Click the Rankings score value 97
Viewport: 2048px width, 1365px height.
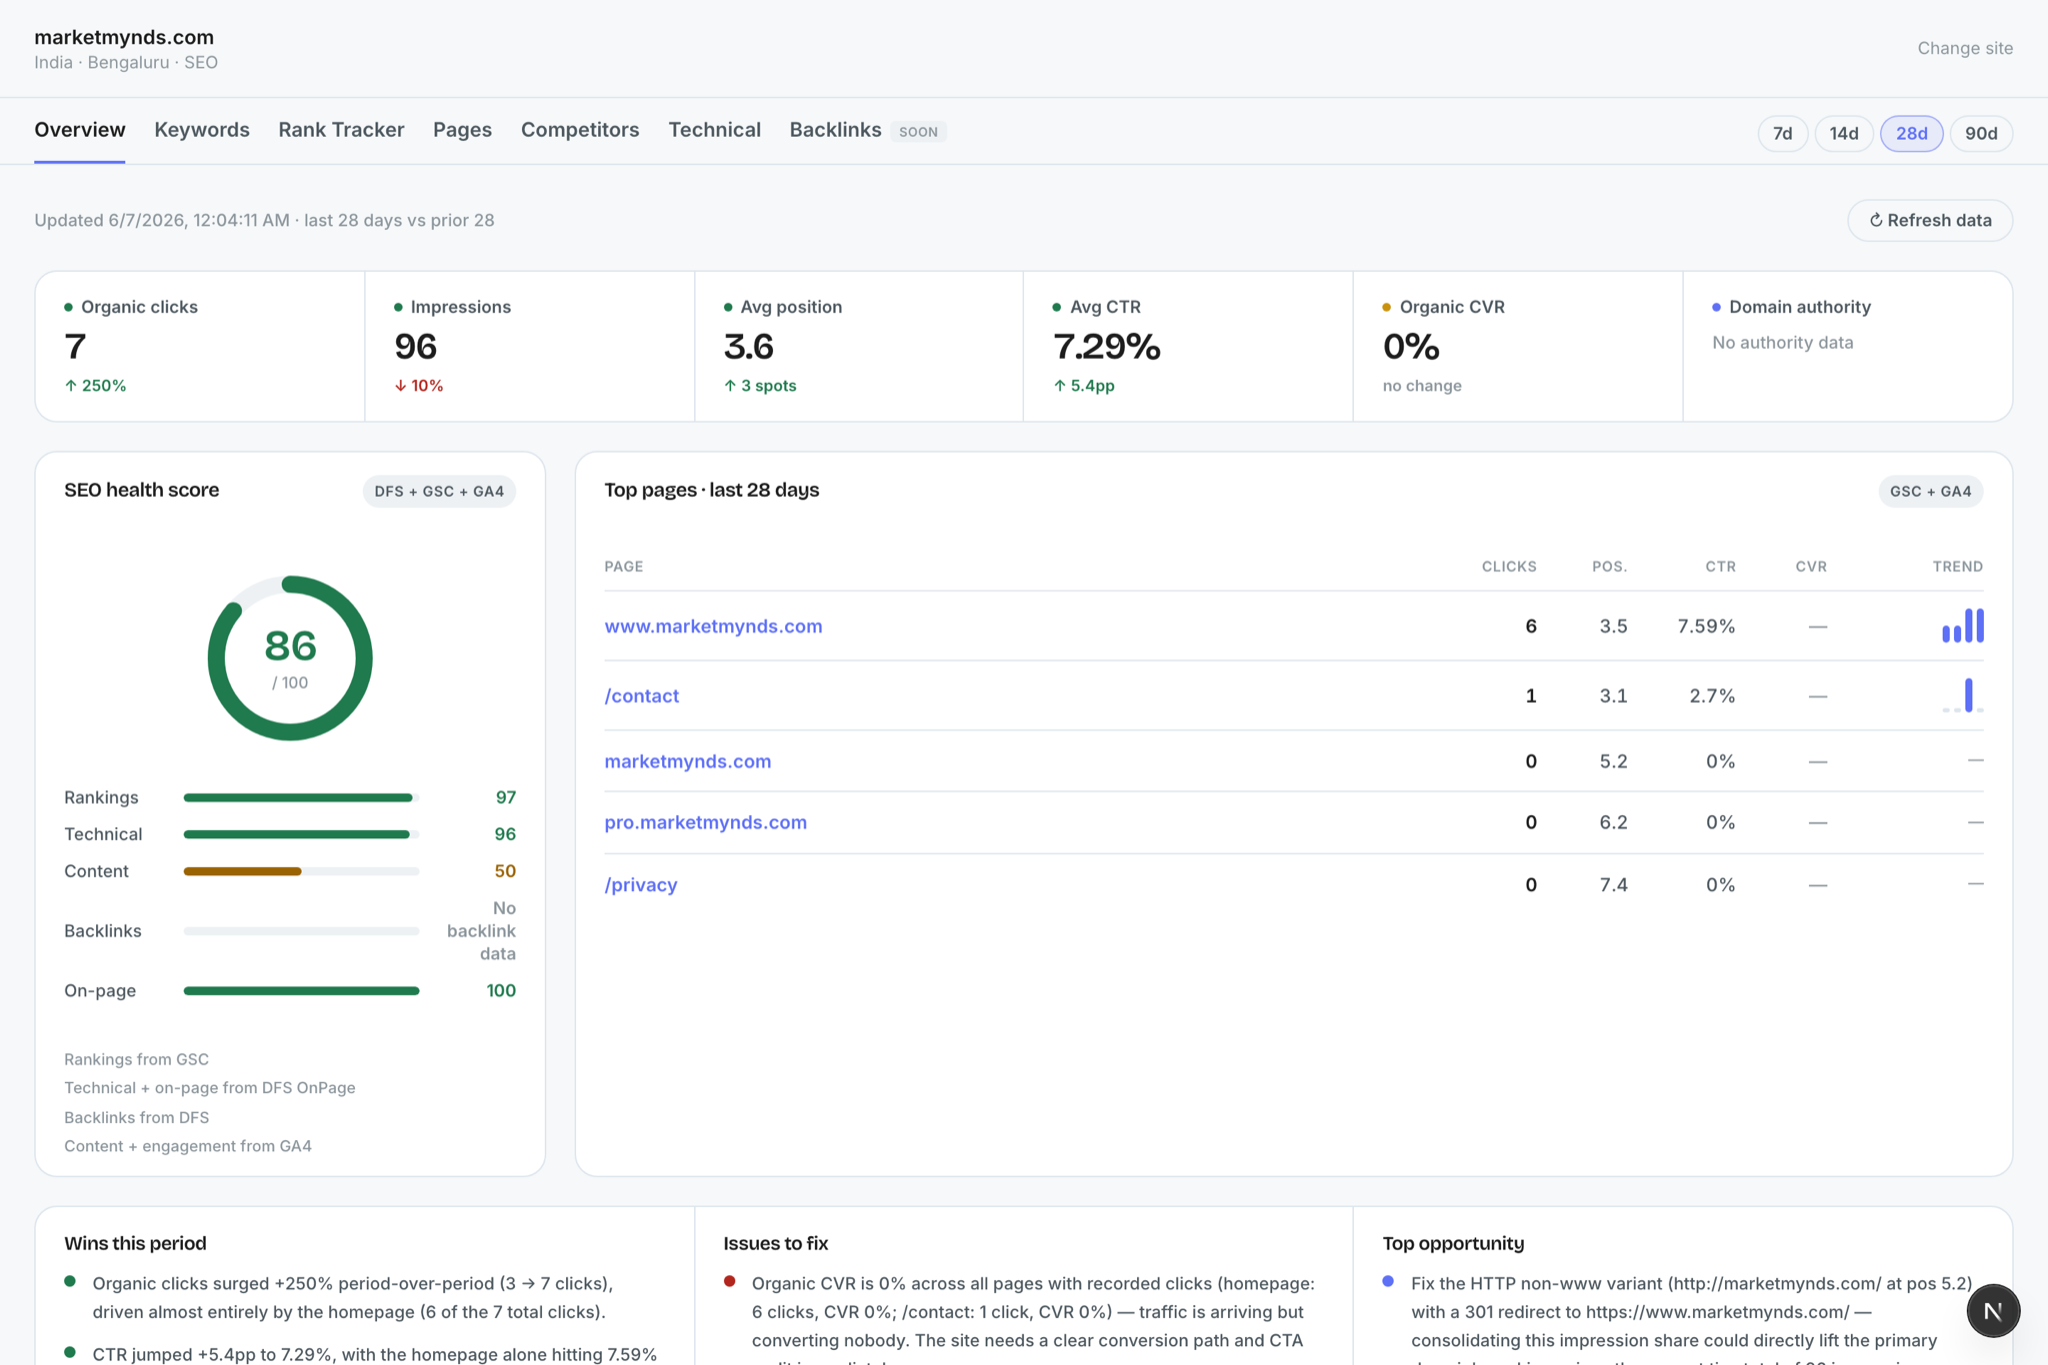tap(506, 797)
